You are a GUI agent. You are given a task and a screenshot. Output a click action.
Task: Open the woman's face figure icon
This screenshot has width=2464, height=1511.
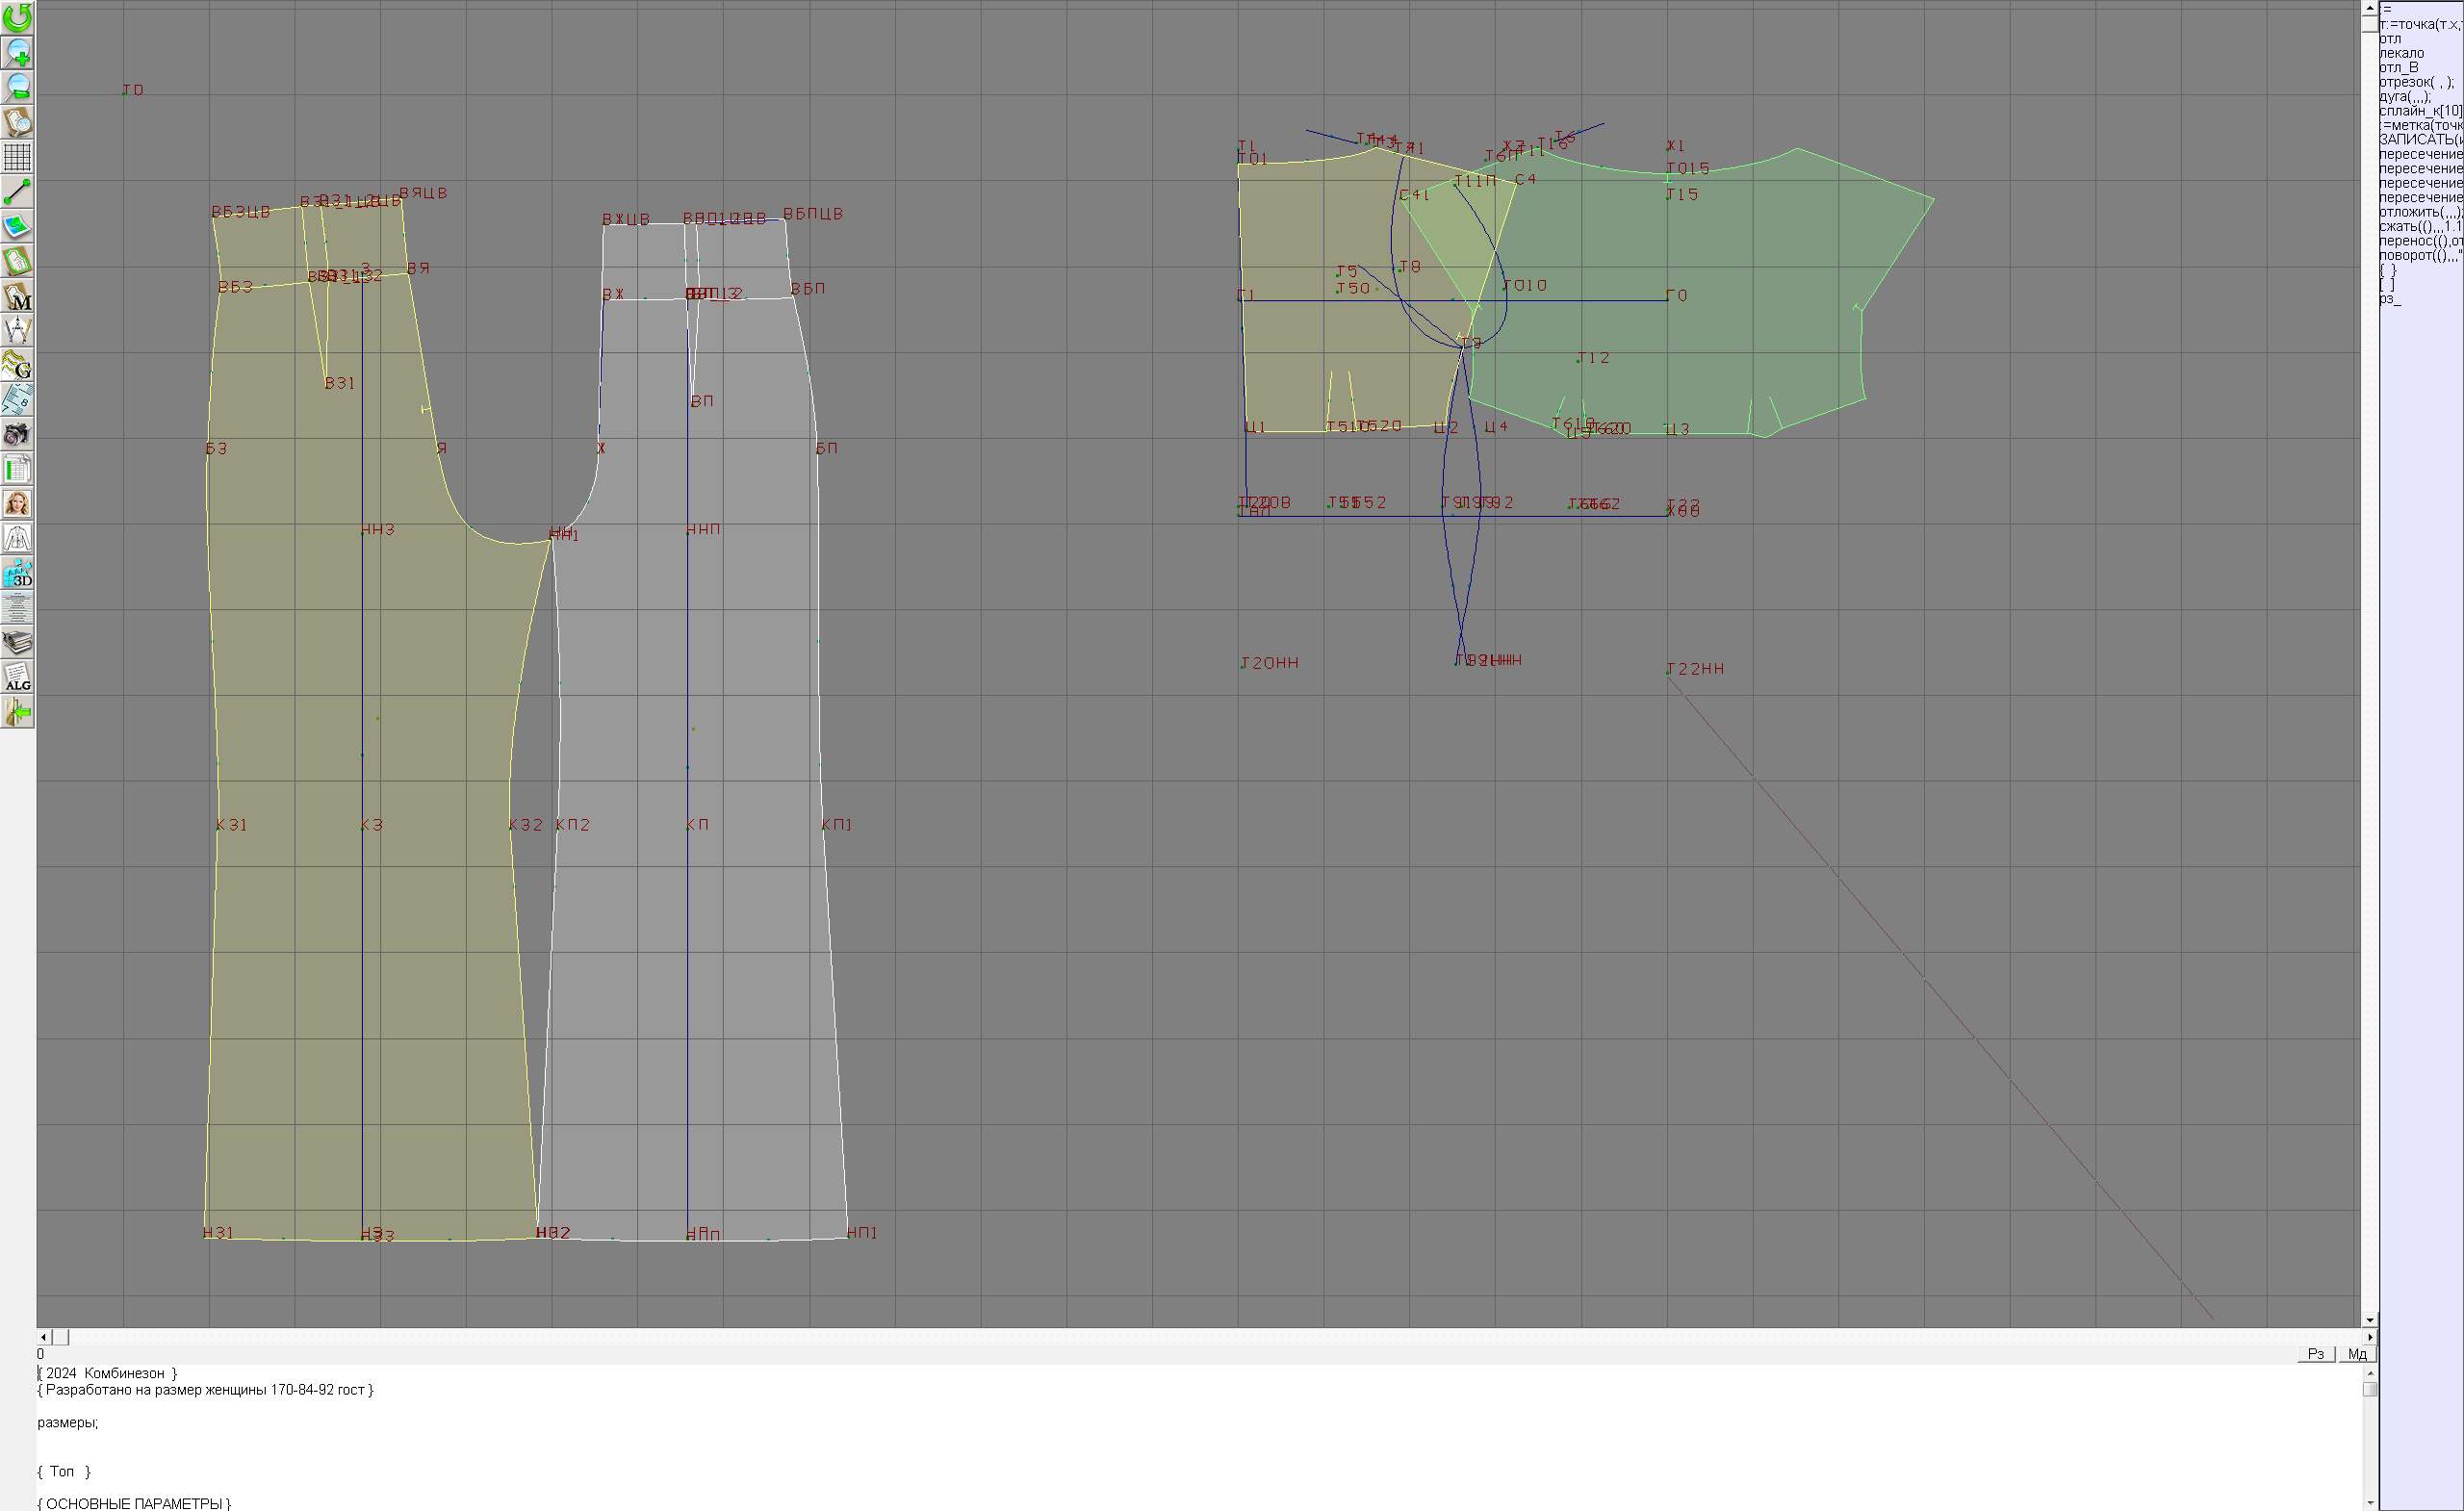tap(17, 503)
